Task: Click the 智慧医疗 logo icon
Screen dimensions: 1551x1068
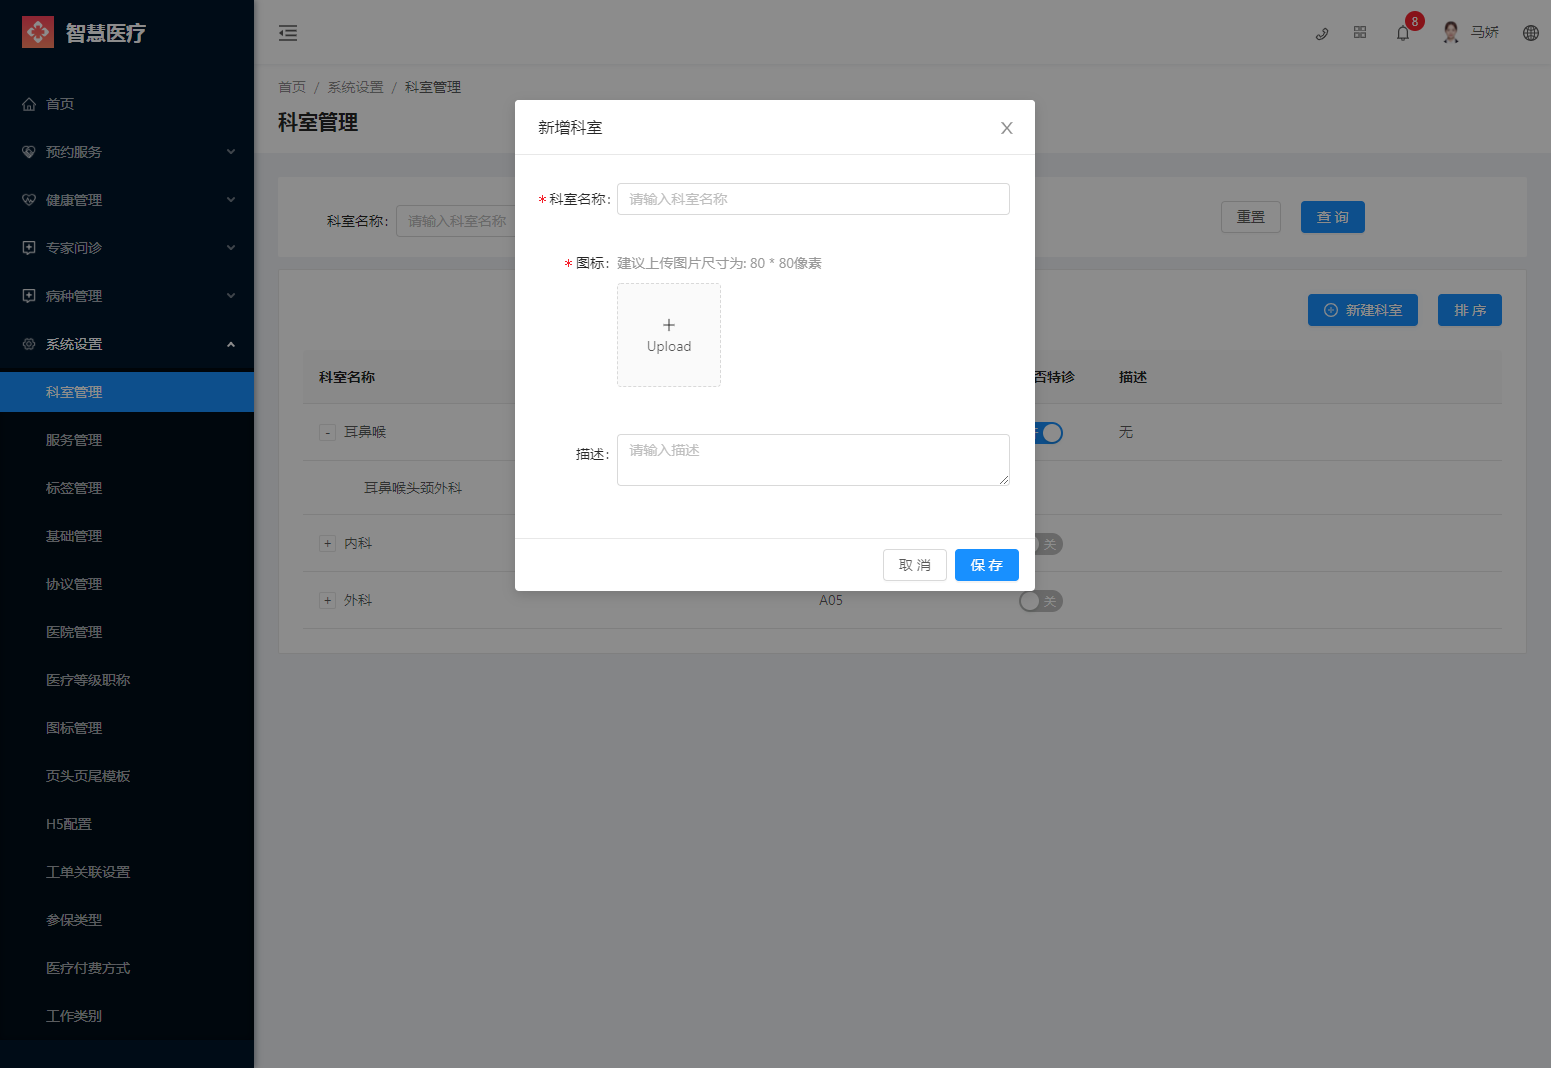Action: 38,32
